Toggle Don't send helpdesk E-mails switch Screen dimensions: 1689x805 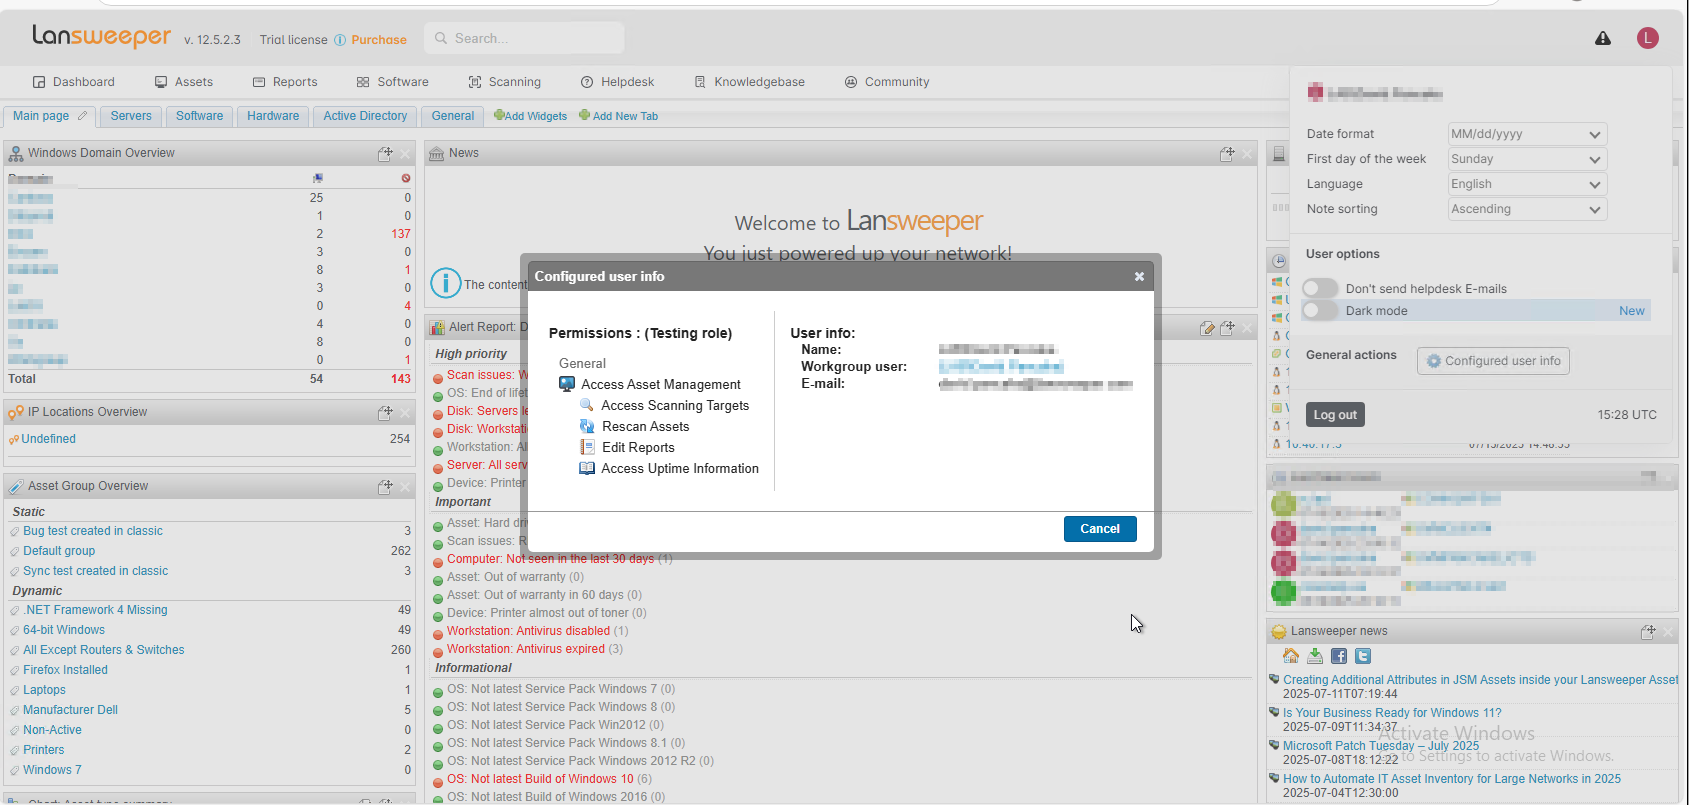pos(1321,288)
